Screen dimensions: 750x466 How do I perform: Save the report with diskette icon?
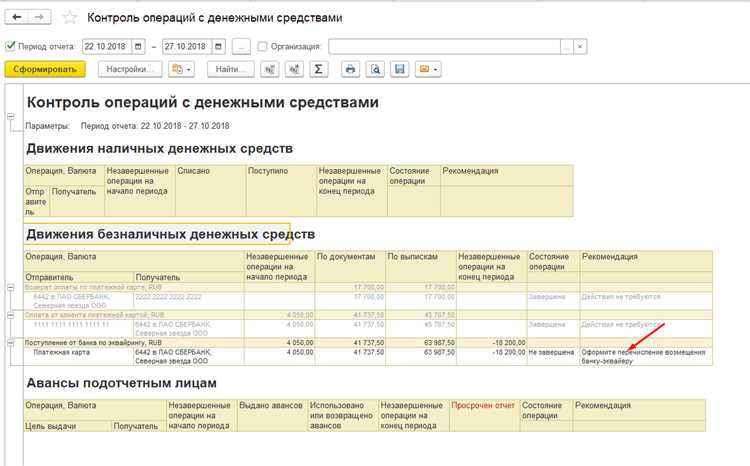point(400,69)
